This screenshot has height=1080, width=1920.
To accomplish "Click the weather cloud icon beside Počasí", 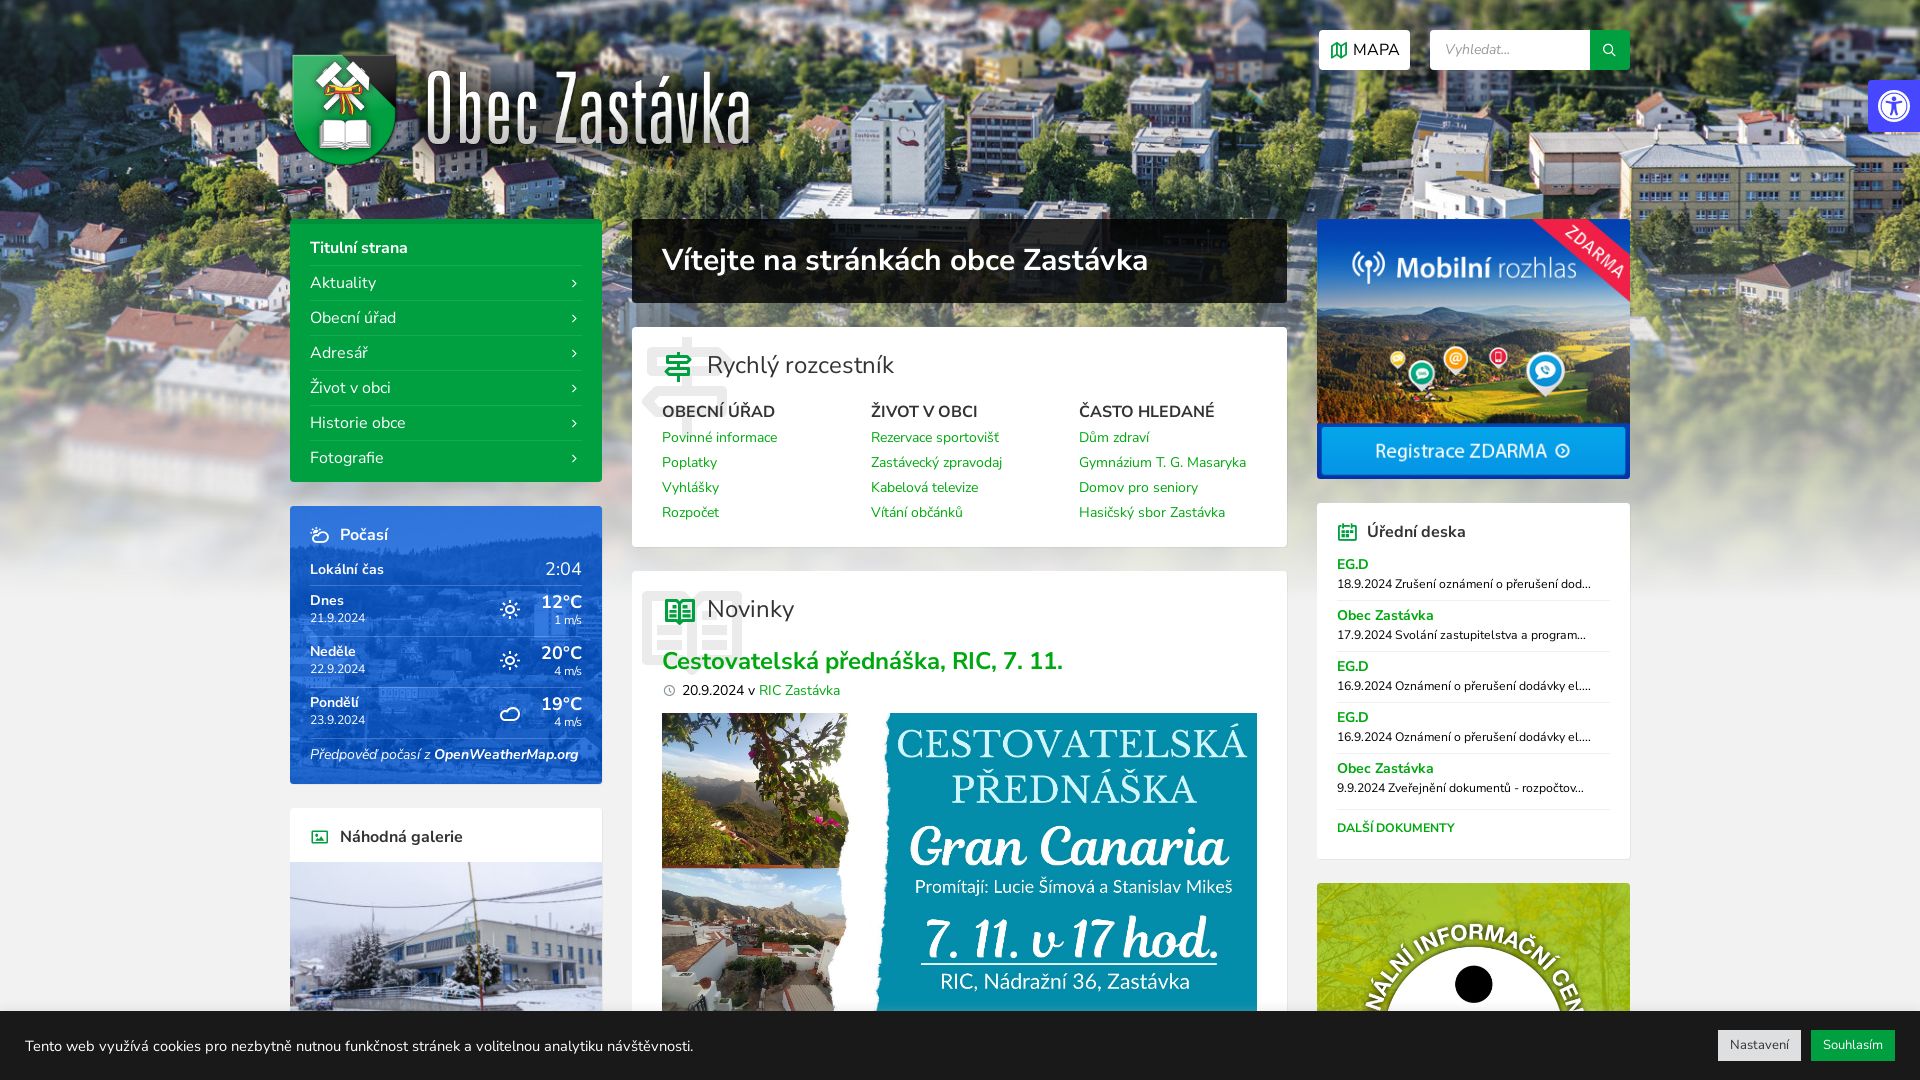I will pyautogui.click(x=320, y=535).
